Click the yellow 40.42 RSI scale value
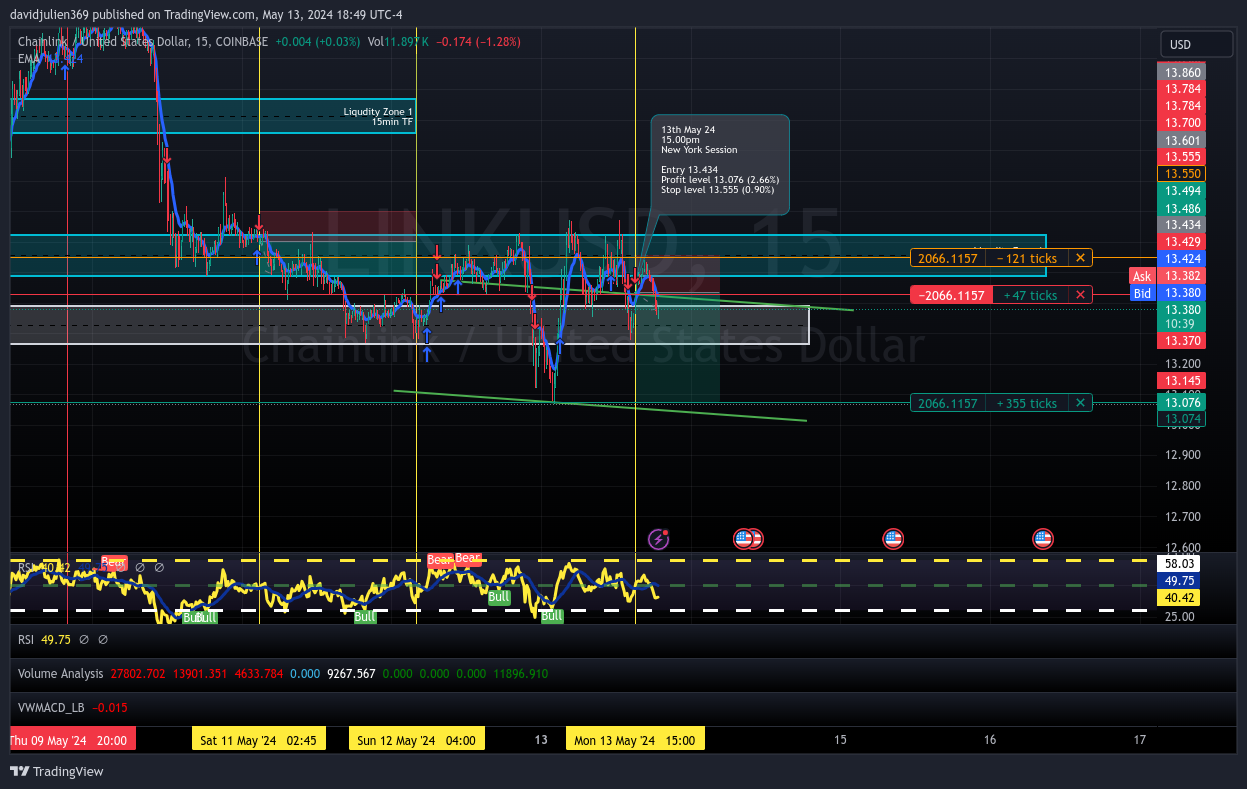 pos(1180,598)
